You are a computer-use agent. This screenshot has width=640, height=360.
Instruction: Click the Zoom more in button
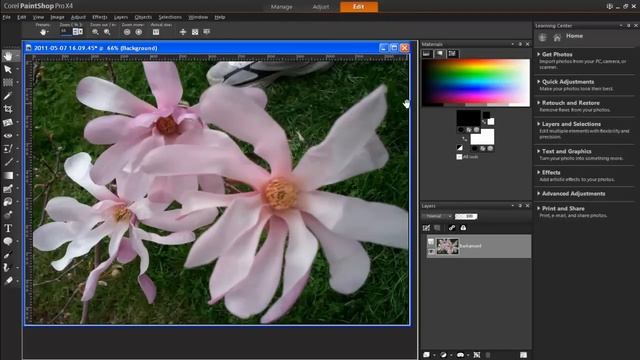click(139, 32)
